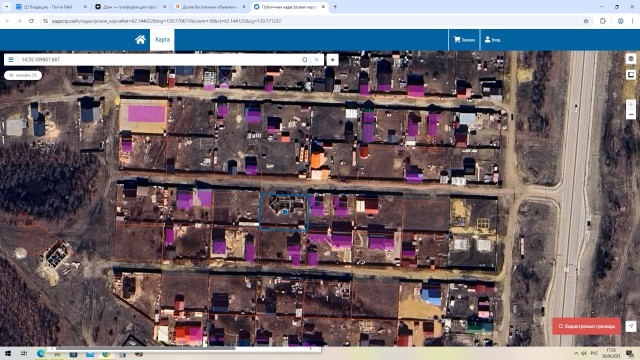640x360 pixels.
Task: Go back in browser history
Action: pos(7,21)
